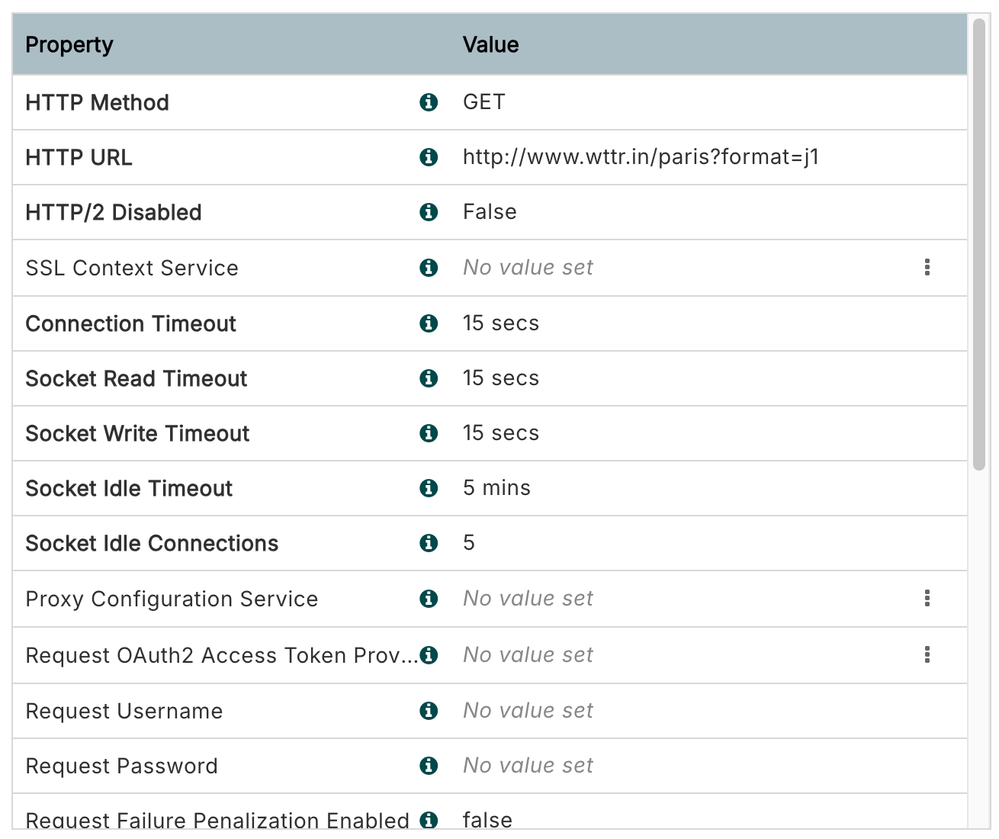Click the Value column header
The height and width of the screenshot is (839, 999).
(x=490, y=45)
